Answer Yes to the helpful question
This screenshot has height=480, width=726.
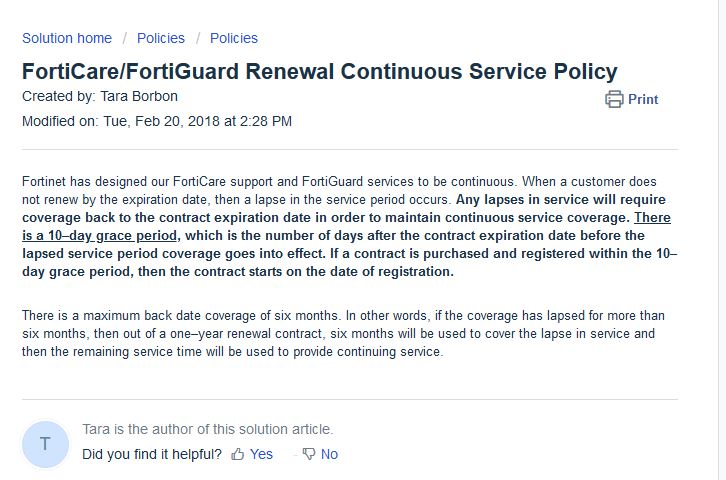[x=261, y=454]
